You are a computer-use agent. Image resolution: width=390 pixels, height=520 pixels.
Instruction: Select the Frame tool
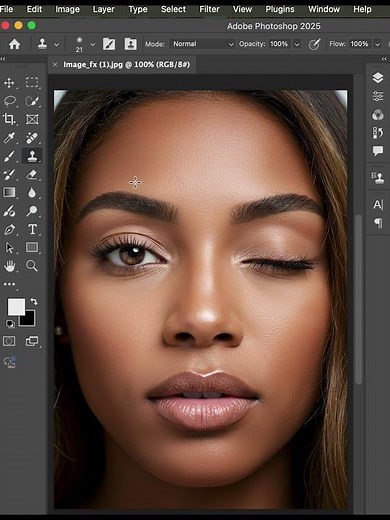[32, 119]
